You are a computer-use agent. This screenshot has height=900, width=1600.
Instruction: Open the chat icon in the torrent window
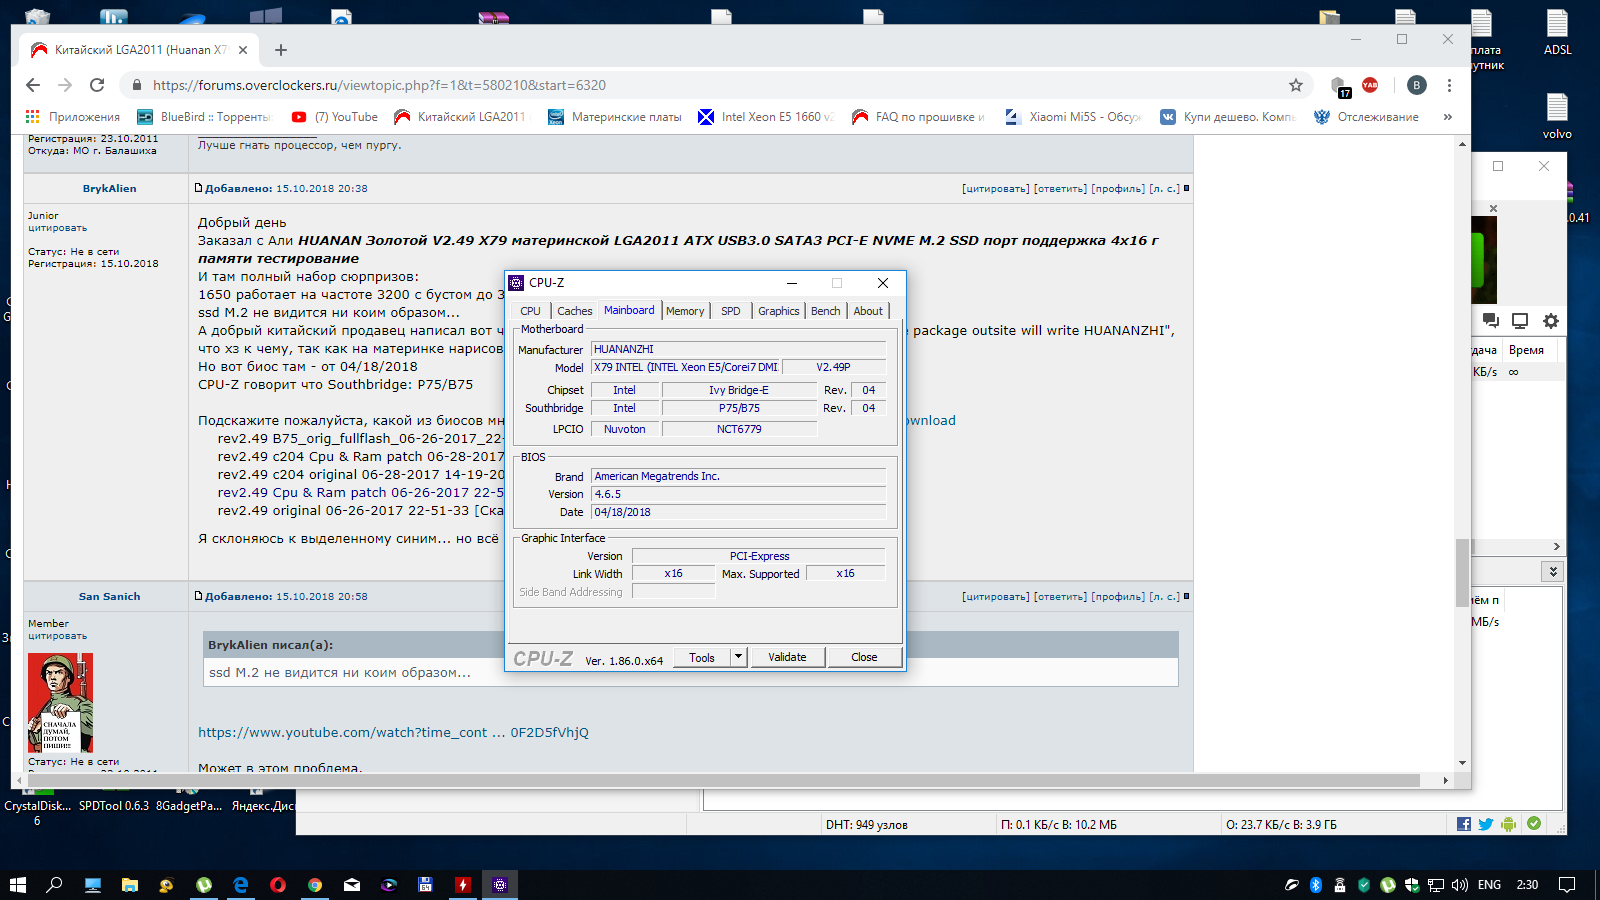pos(1490,321)
